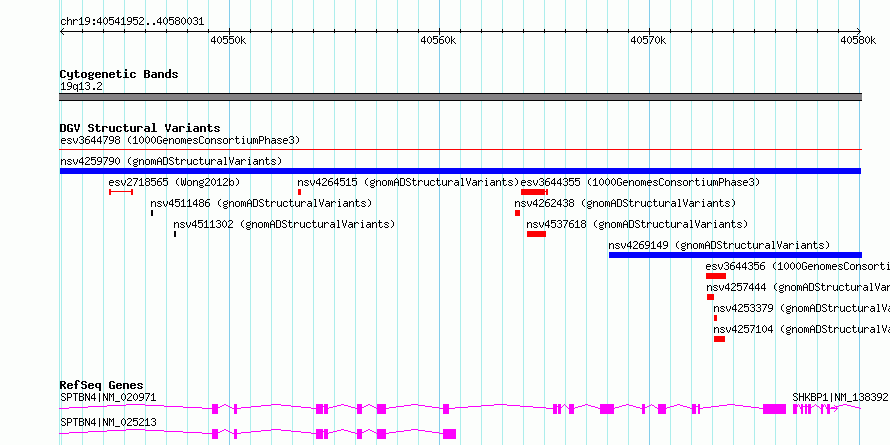Select the nsv4259790 blue variant bar

point(460,171)
